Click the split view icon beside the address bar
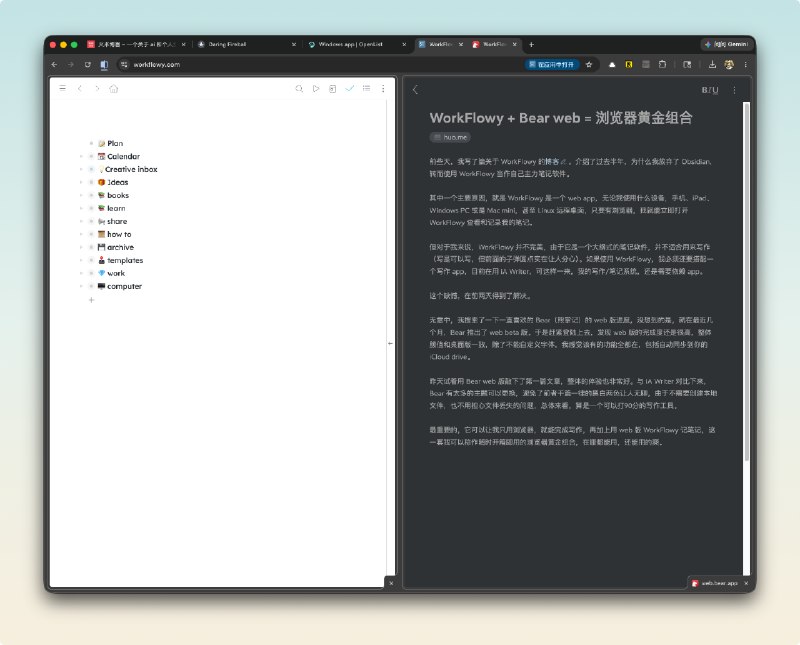This screenshot has height=645, width=800. pyautogui.click(x=104, y=64)
